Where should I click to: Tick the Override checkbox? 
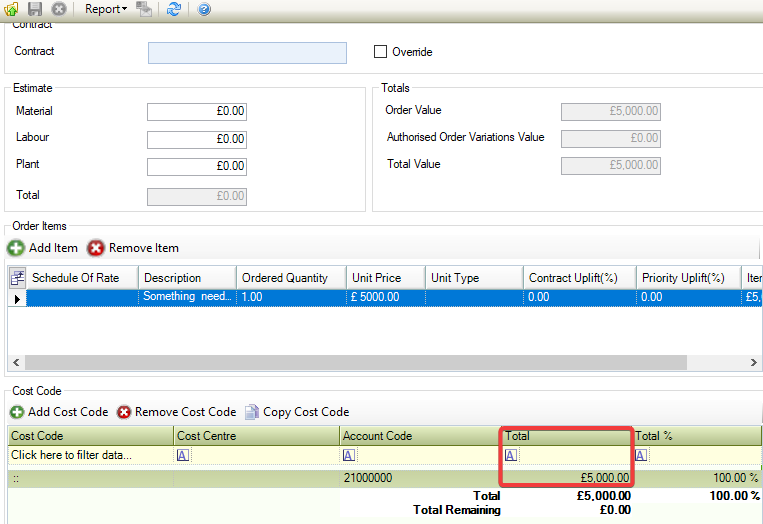(x=380, y=52)
